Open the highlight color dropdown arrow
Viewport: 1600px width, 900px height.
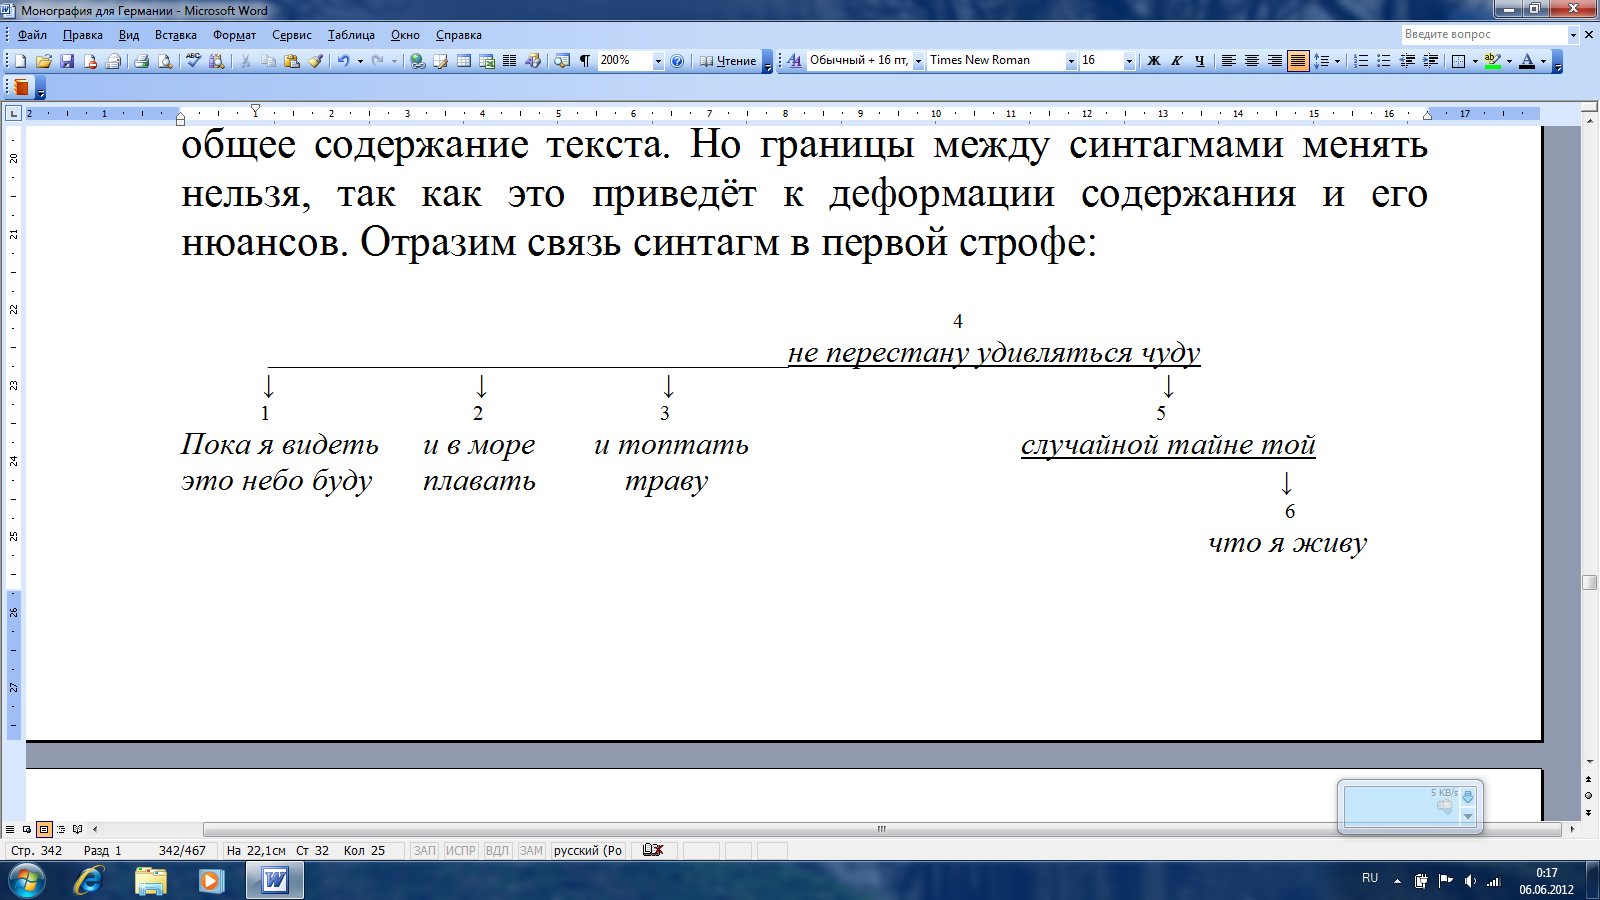pyautogui.click(x=1509, y=61)
